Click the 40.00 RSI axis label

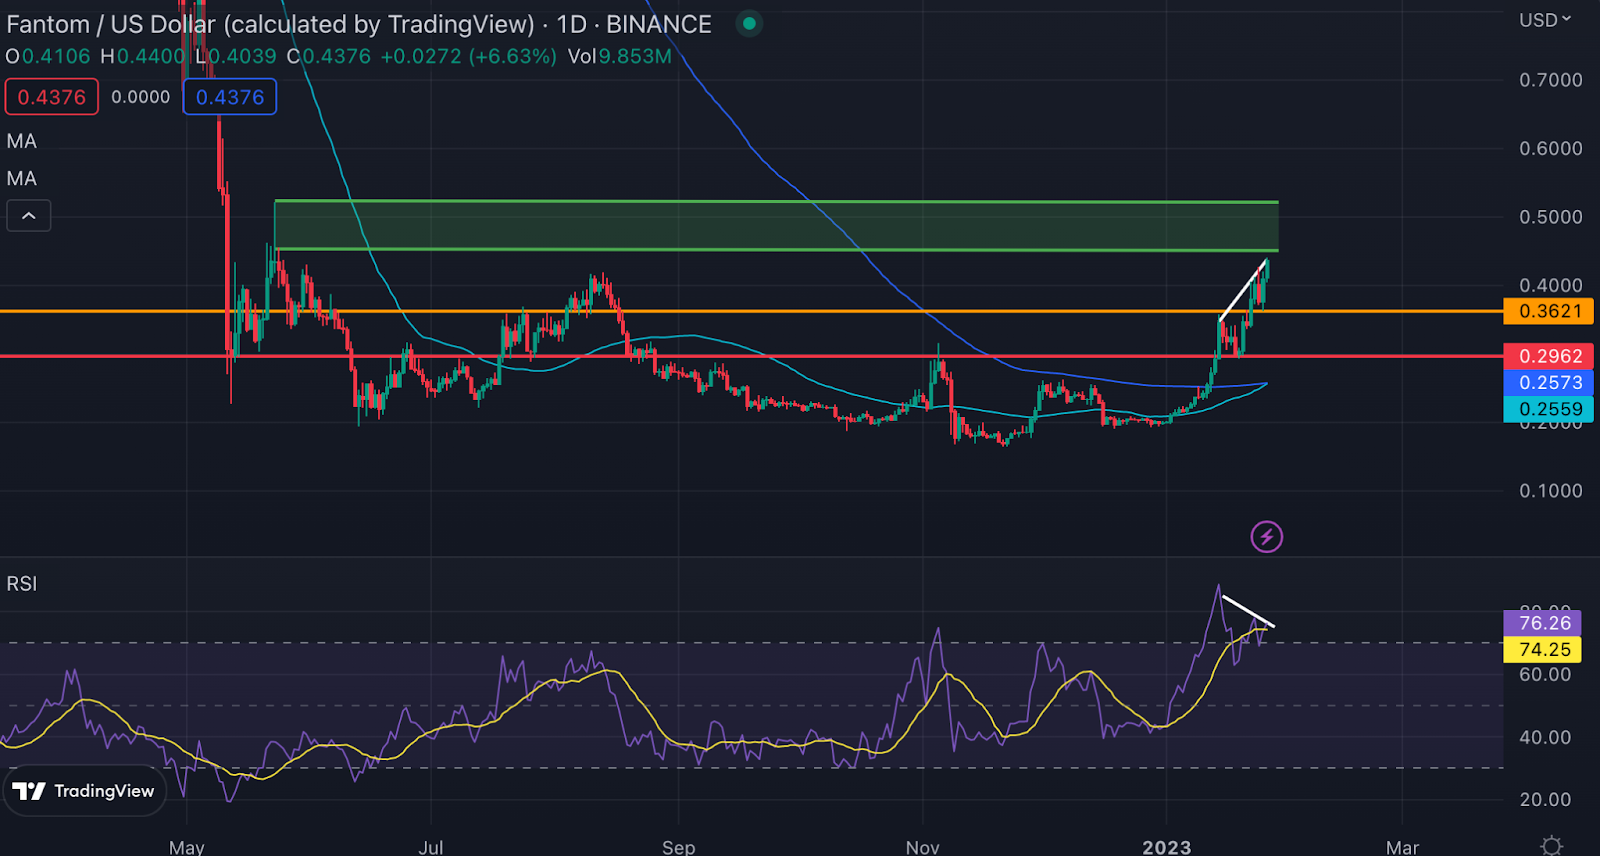point(1545,737)
